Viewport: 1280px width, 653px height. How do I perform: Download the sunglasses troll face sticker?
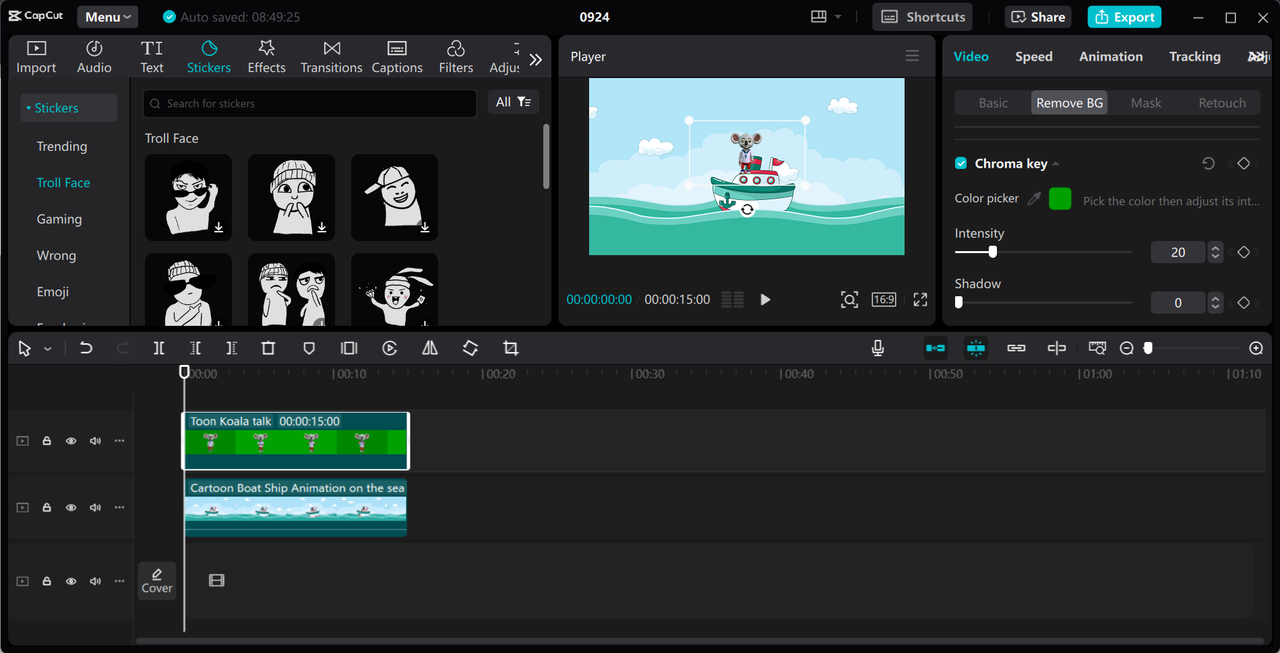point(219,228)
